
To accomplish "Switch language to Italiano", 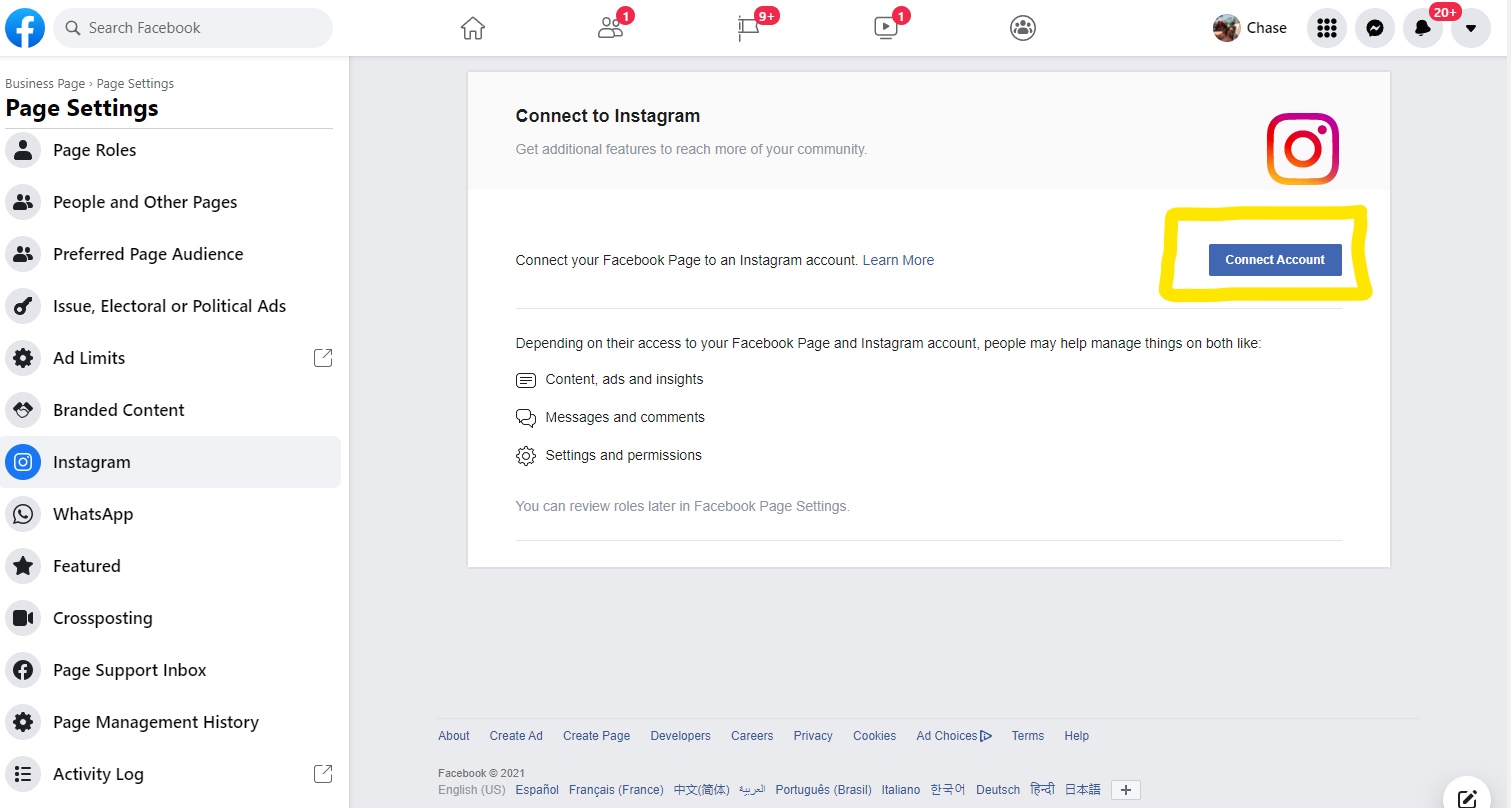I will [x=900, y=790].
